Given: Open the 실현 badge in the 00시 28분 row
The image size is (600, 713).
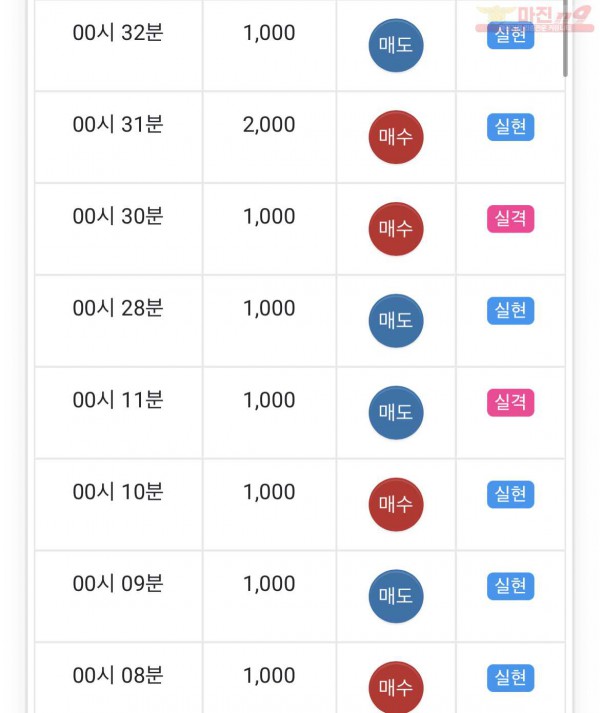Looking at the screenshot, I should point(510,311).
